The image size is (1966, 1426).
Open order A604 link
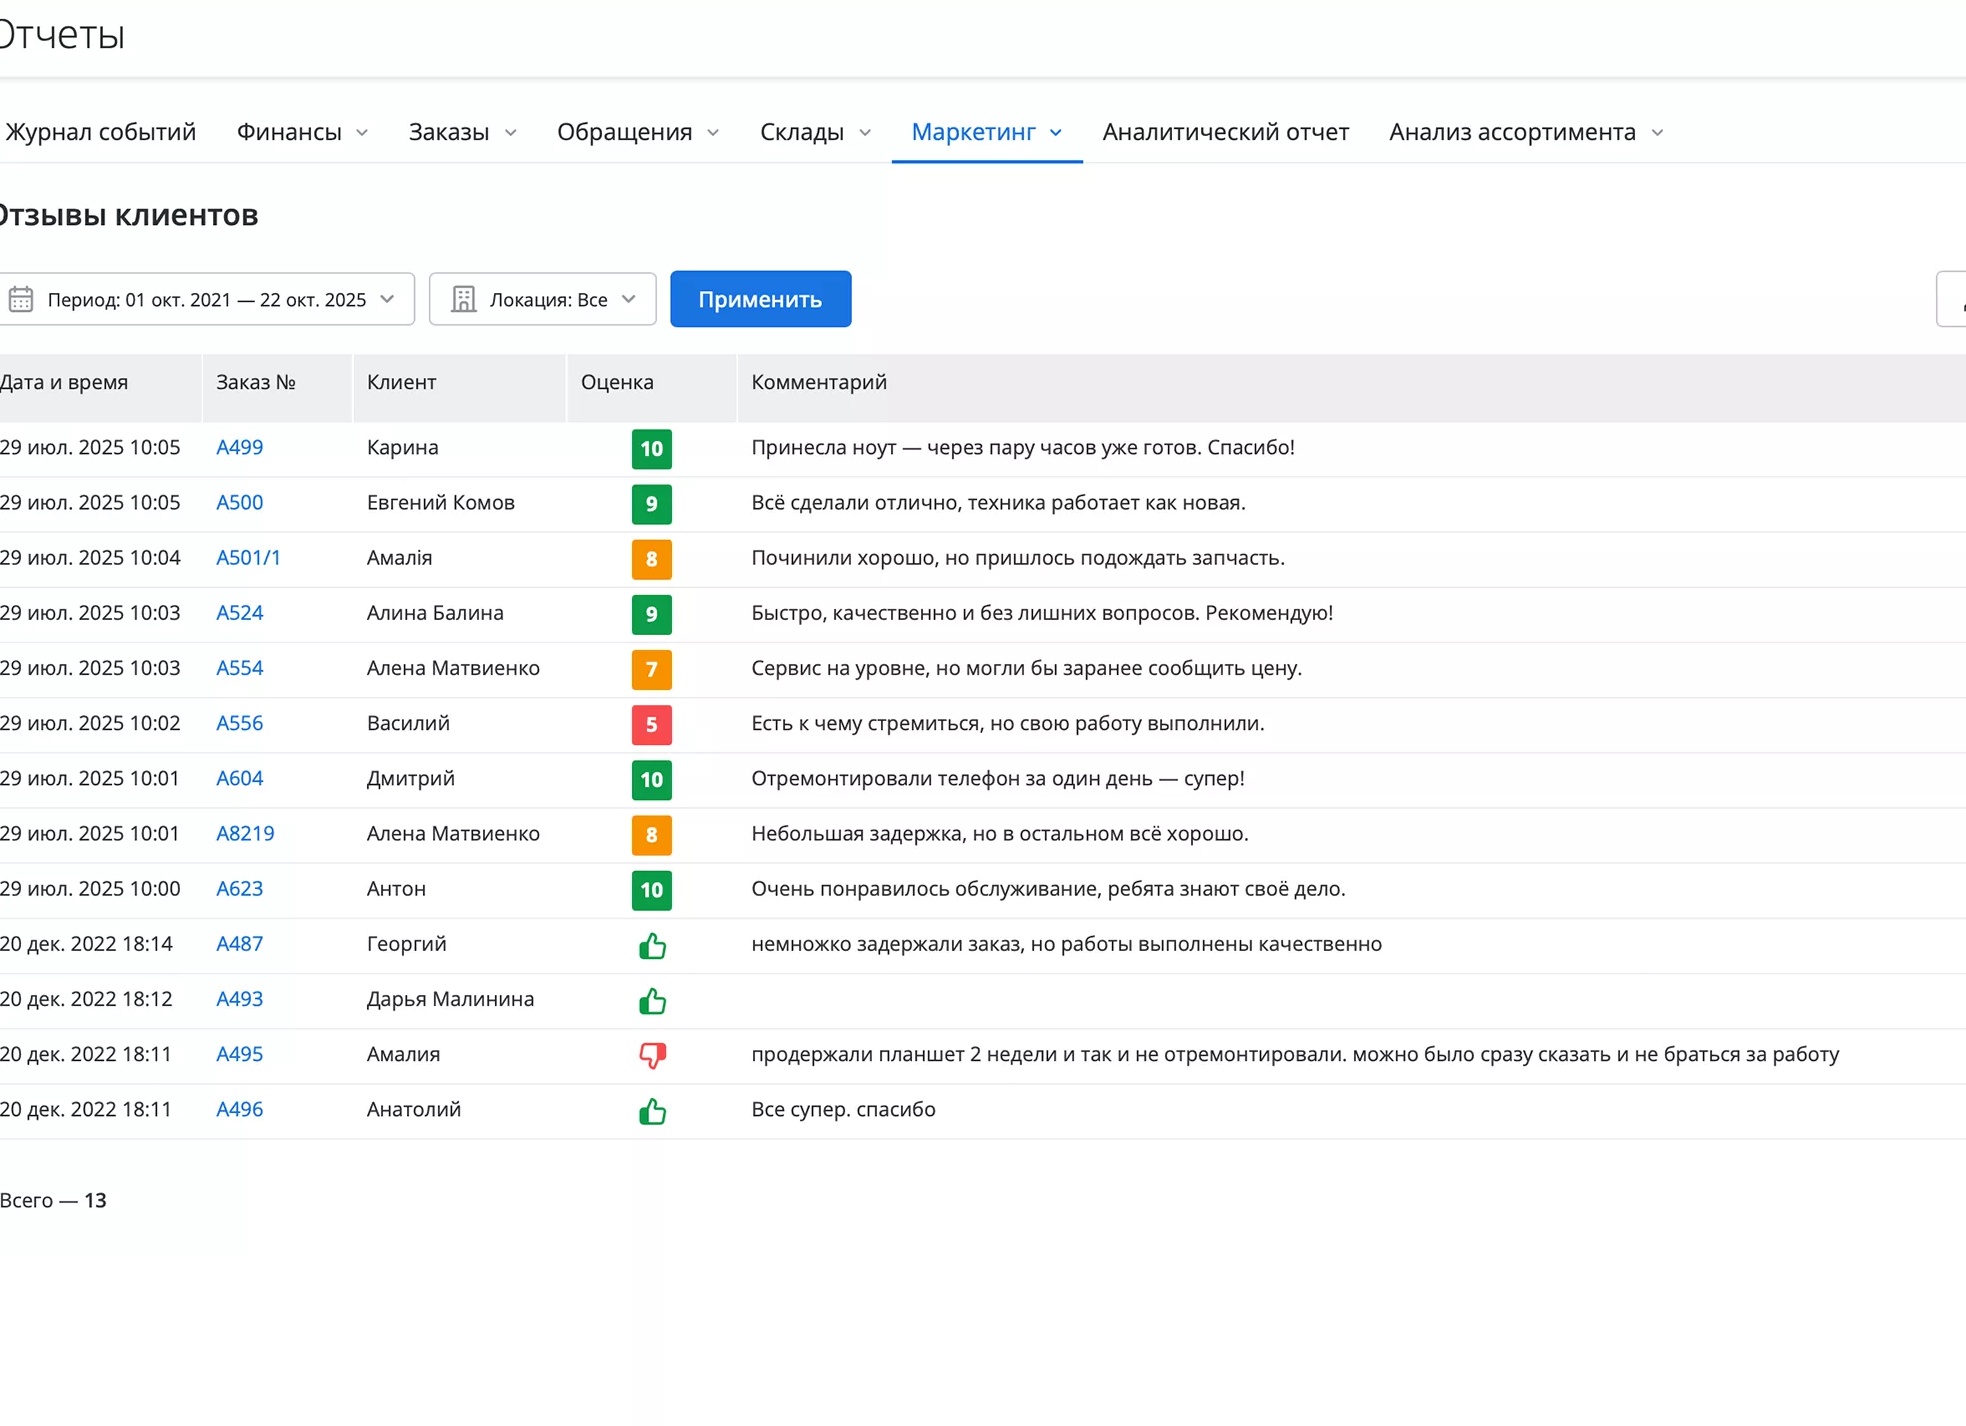point(239,778)
